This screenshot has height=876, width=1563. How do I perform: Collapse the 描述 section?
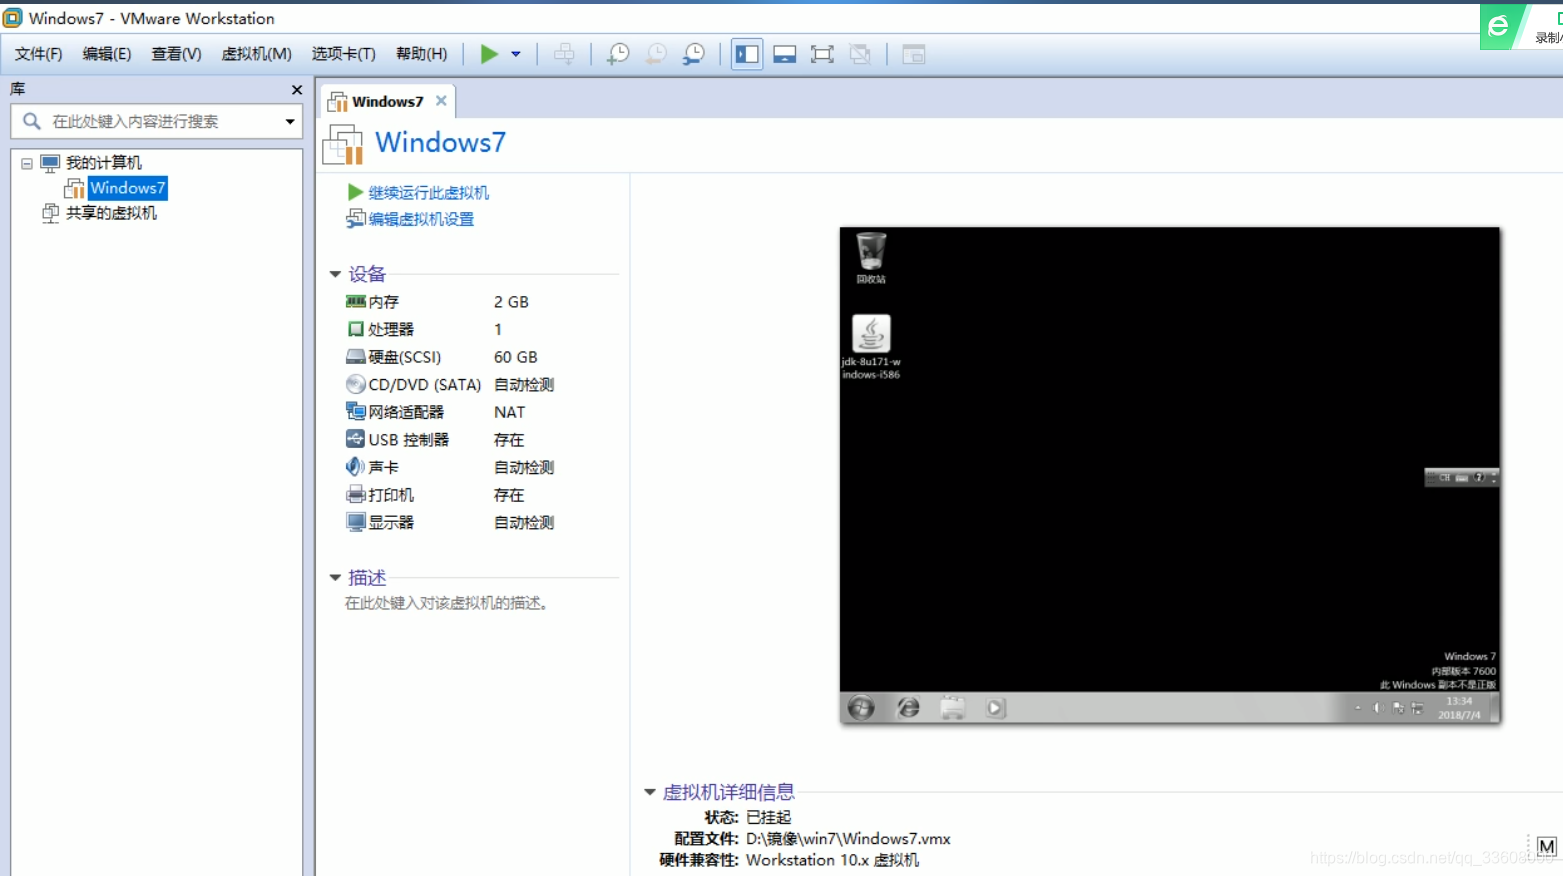[335, 577]
